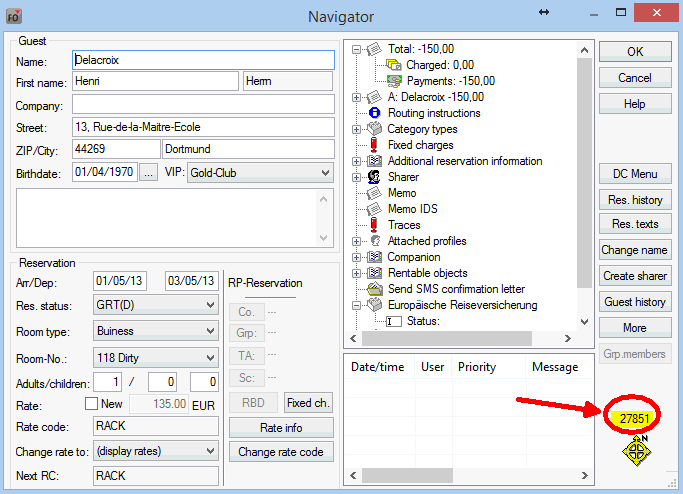Click the Fixed charges exclamation icon

point(375,145)
